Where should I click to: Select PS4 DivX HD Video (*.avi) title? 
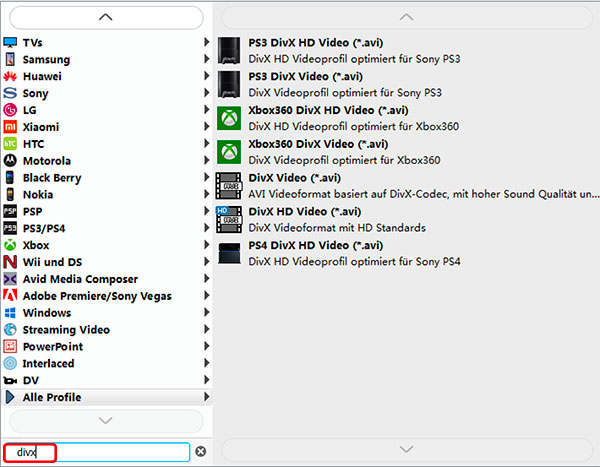316,245
